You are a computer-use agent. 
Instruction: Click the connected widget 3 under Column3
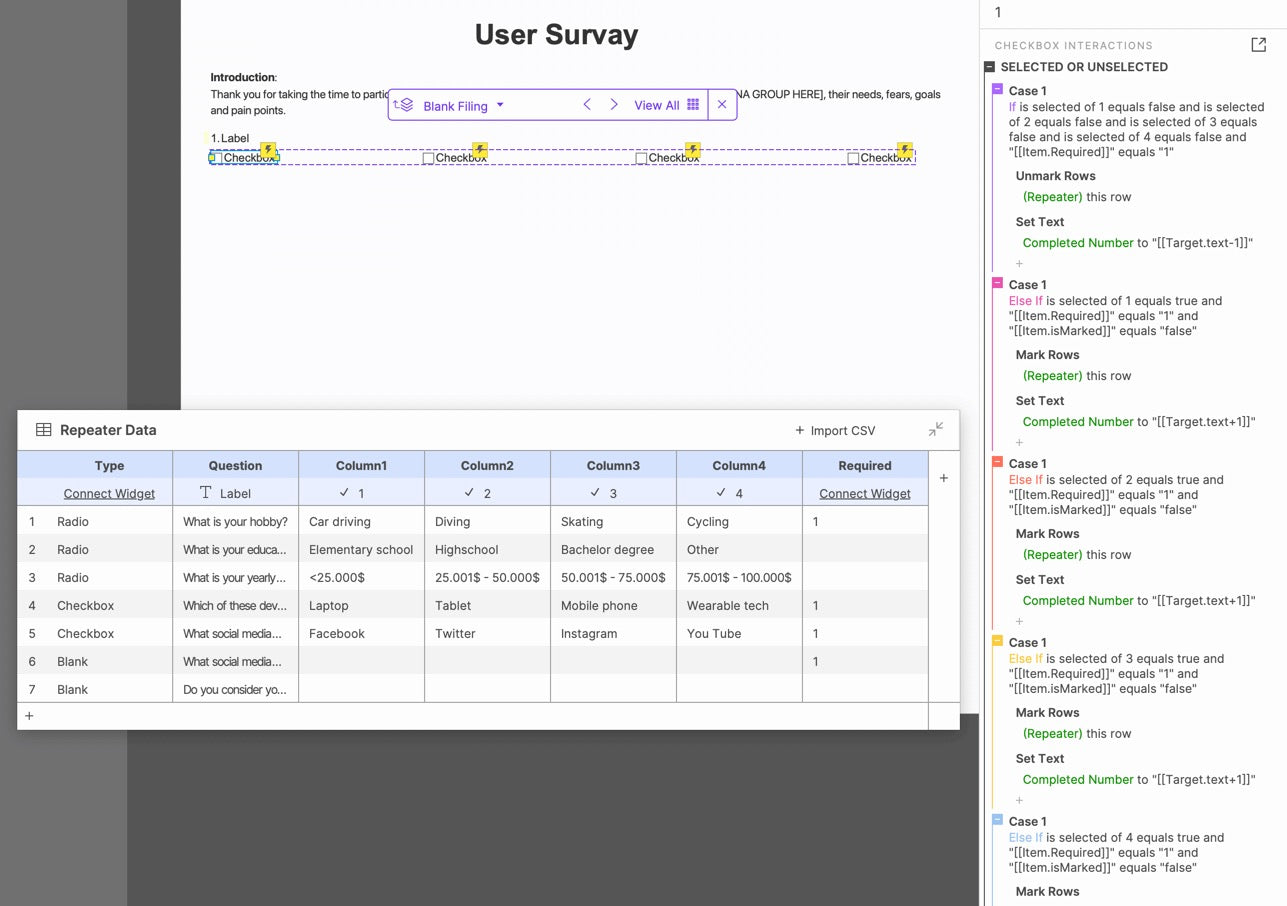tap(604, 493)
